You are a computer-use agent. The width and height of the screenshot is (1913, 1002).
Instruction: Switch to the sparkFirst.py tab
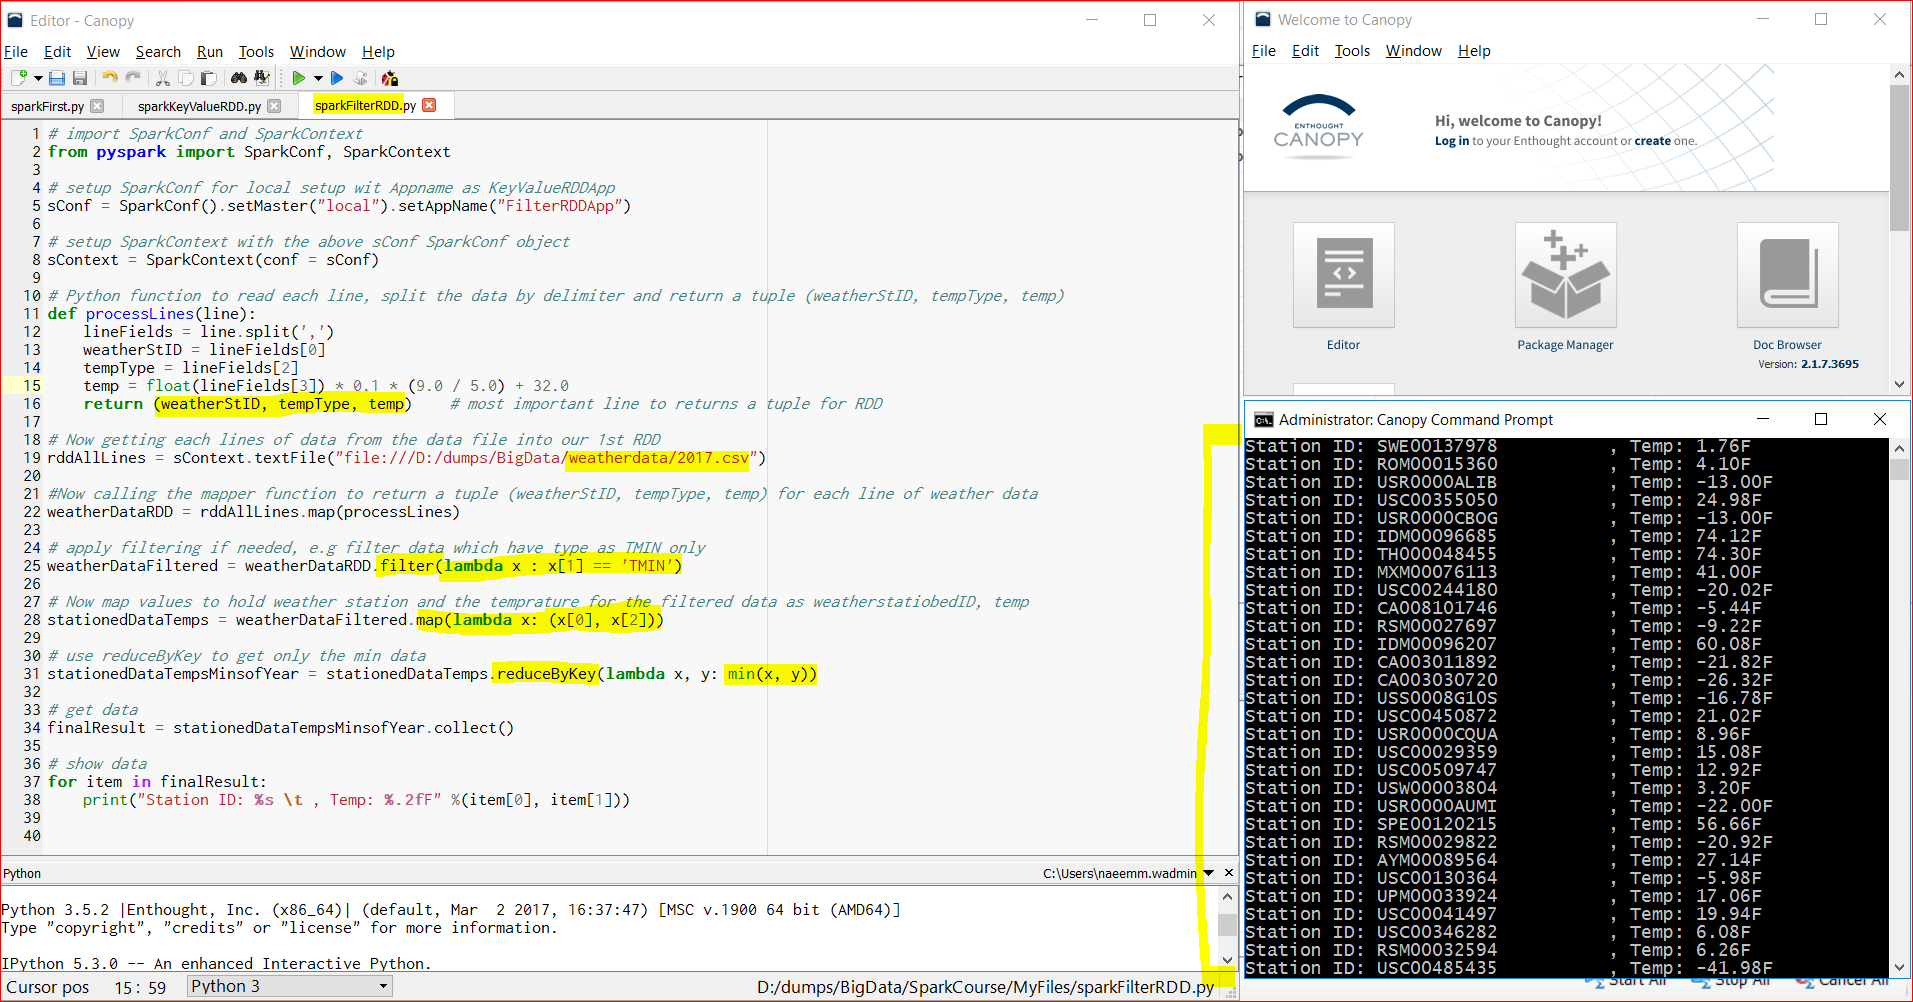point(47,106)
